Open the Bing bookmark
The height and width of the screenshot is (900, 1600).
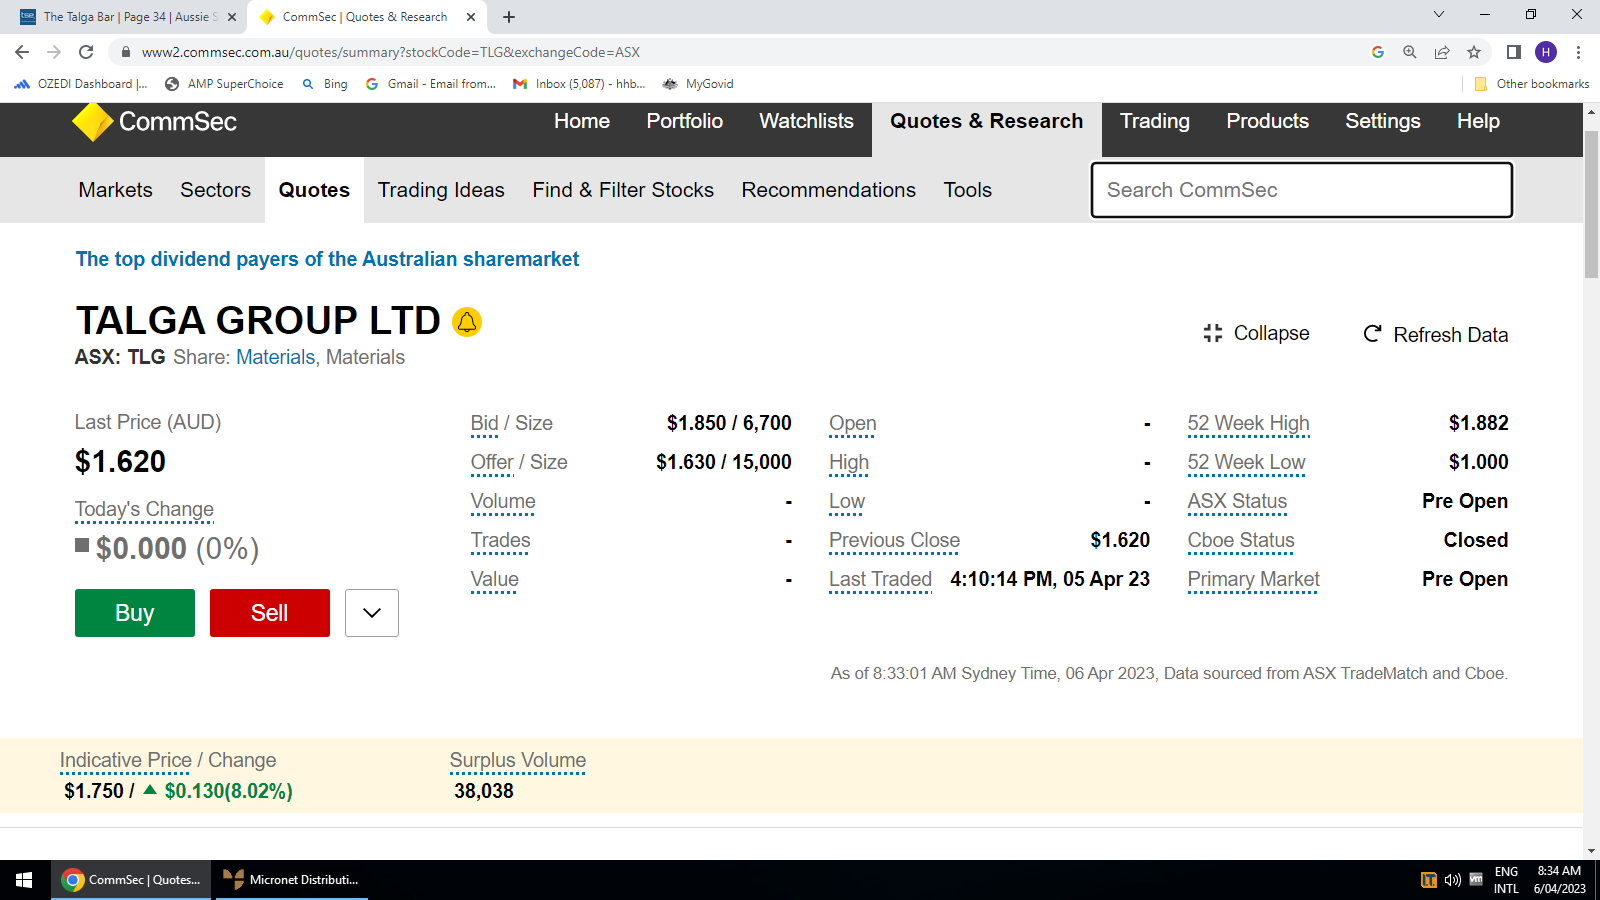(325, 84)
